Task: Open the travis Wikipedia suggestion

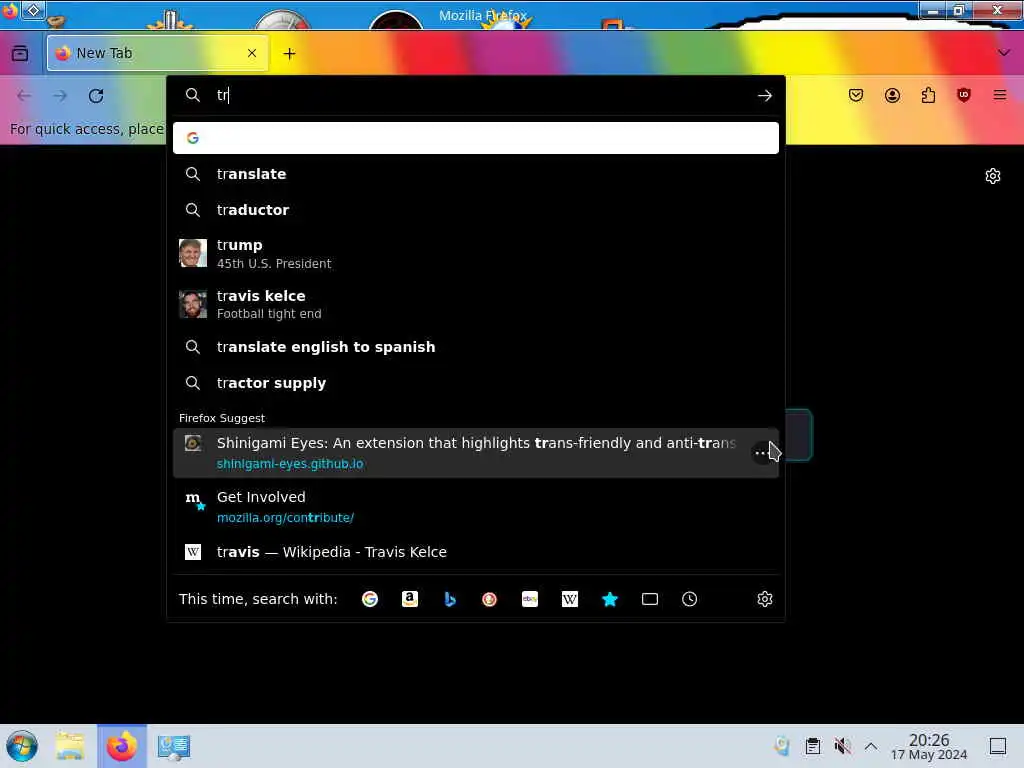Action: click(x=475, y=552)
